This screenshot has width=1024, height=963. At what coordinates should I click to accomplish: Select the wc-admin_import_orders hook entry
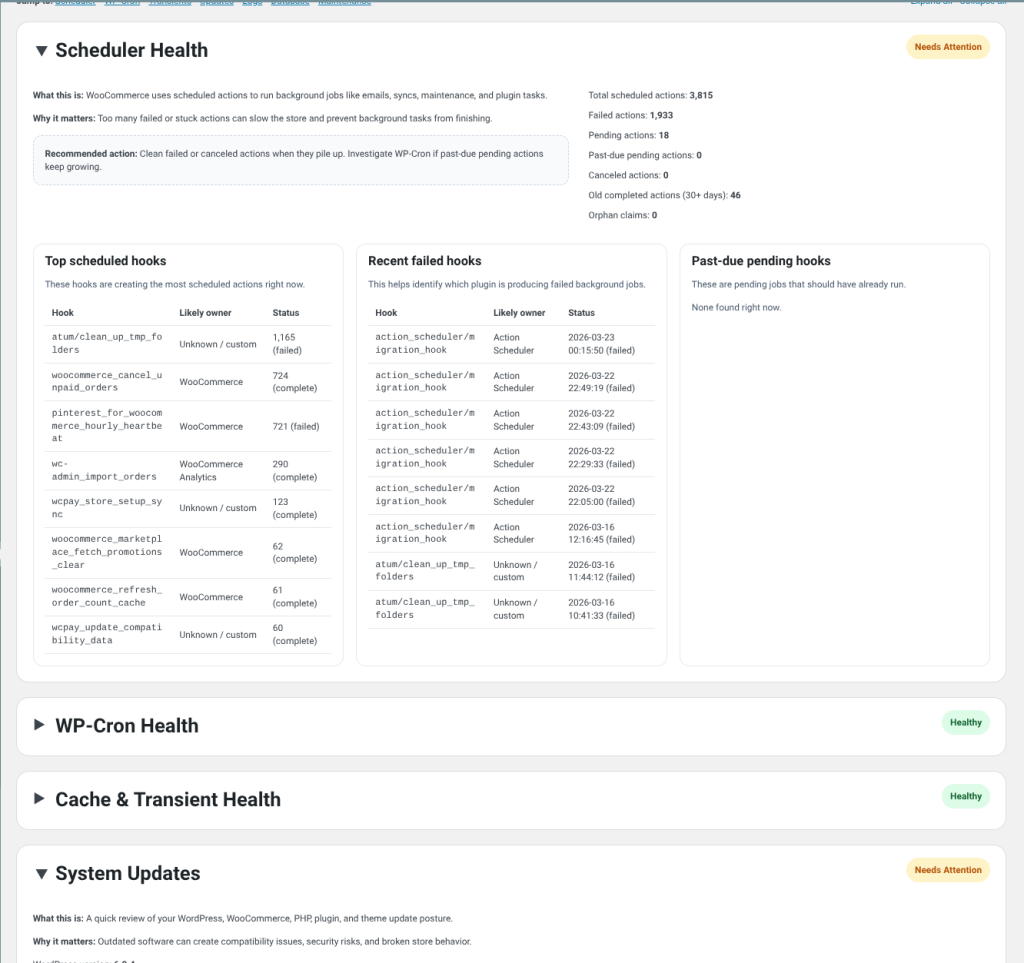click(104, 470)
